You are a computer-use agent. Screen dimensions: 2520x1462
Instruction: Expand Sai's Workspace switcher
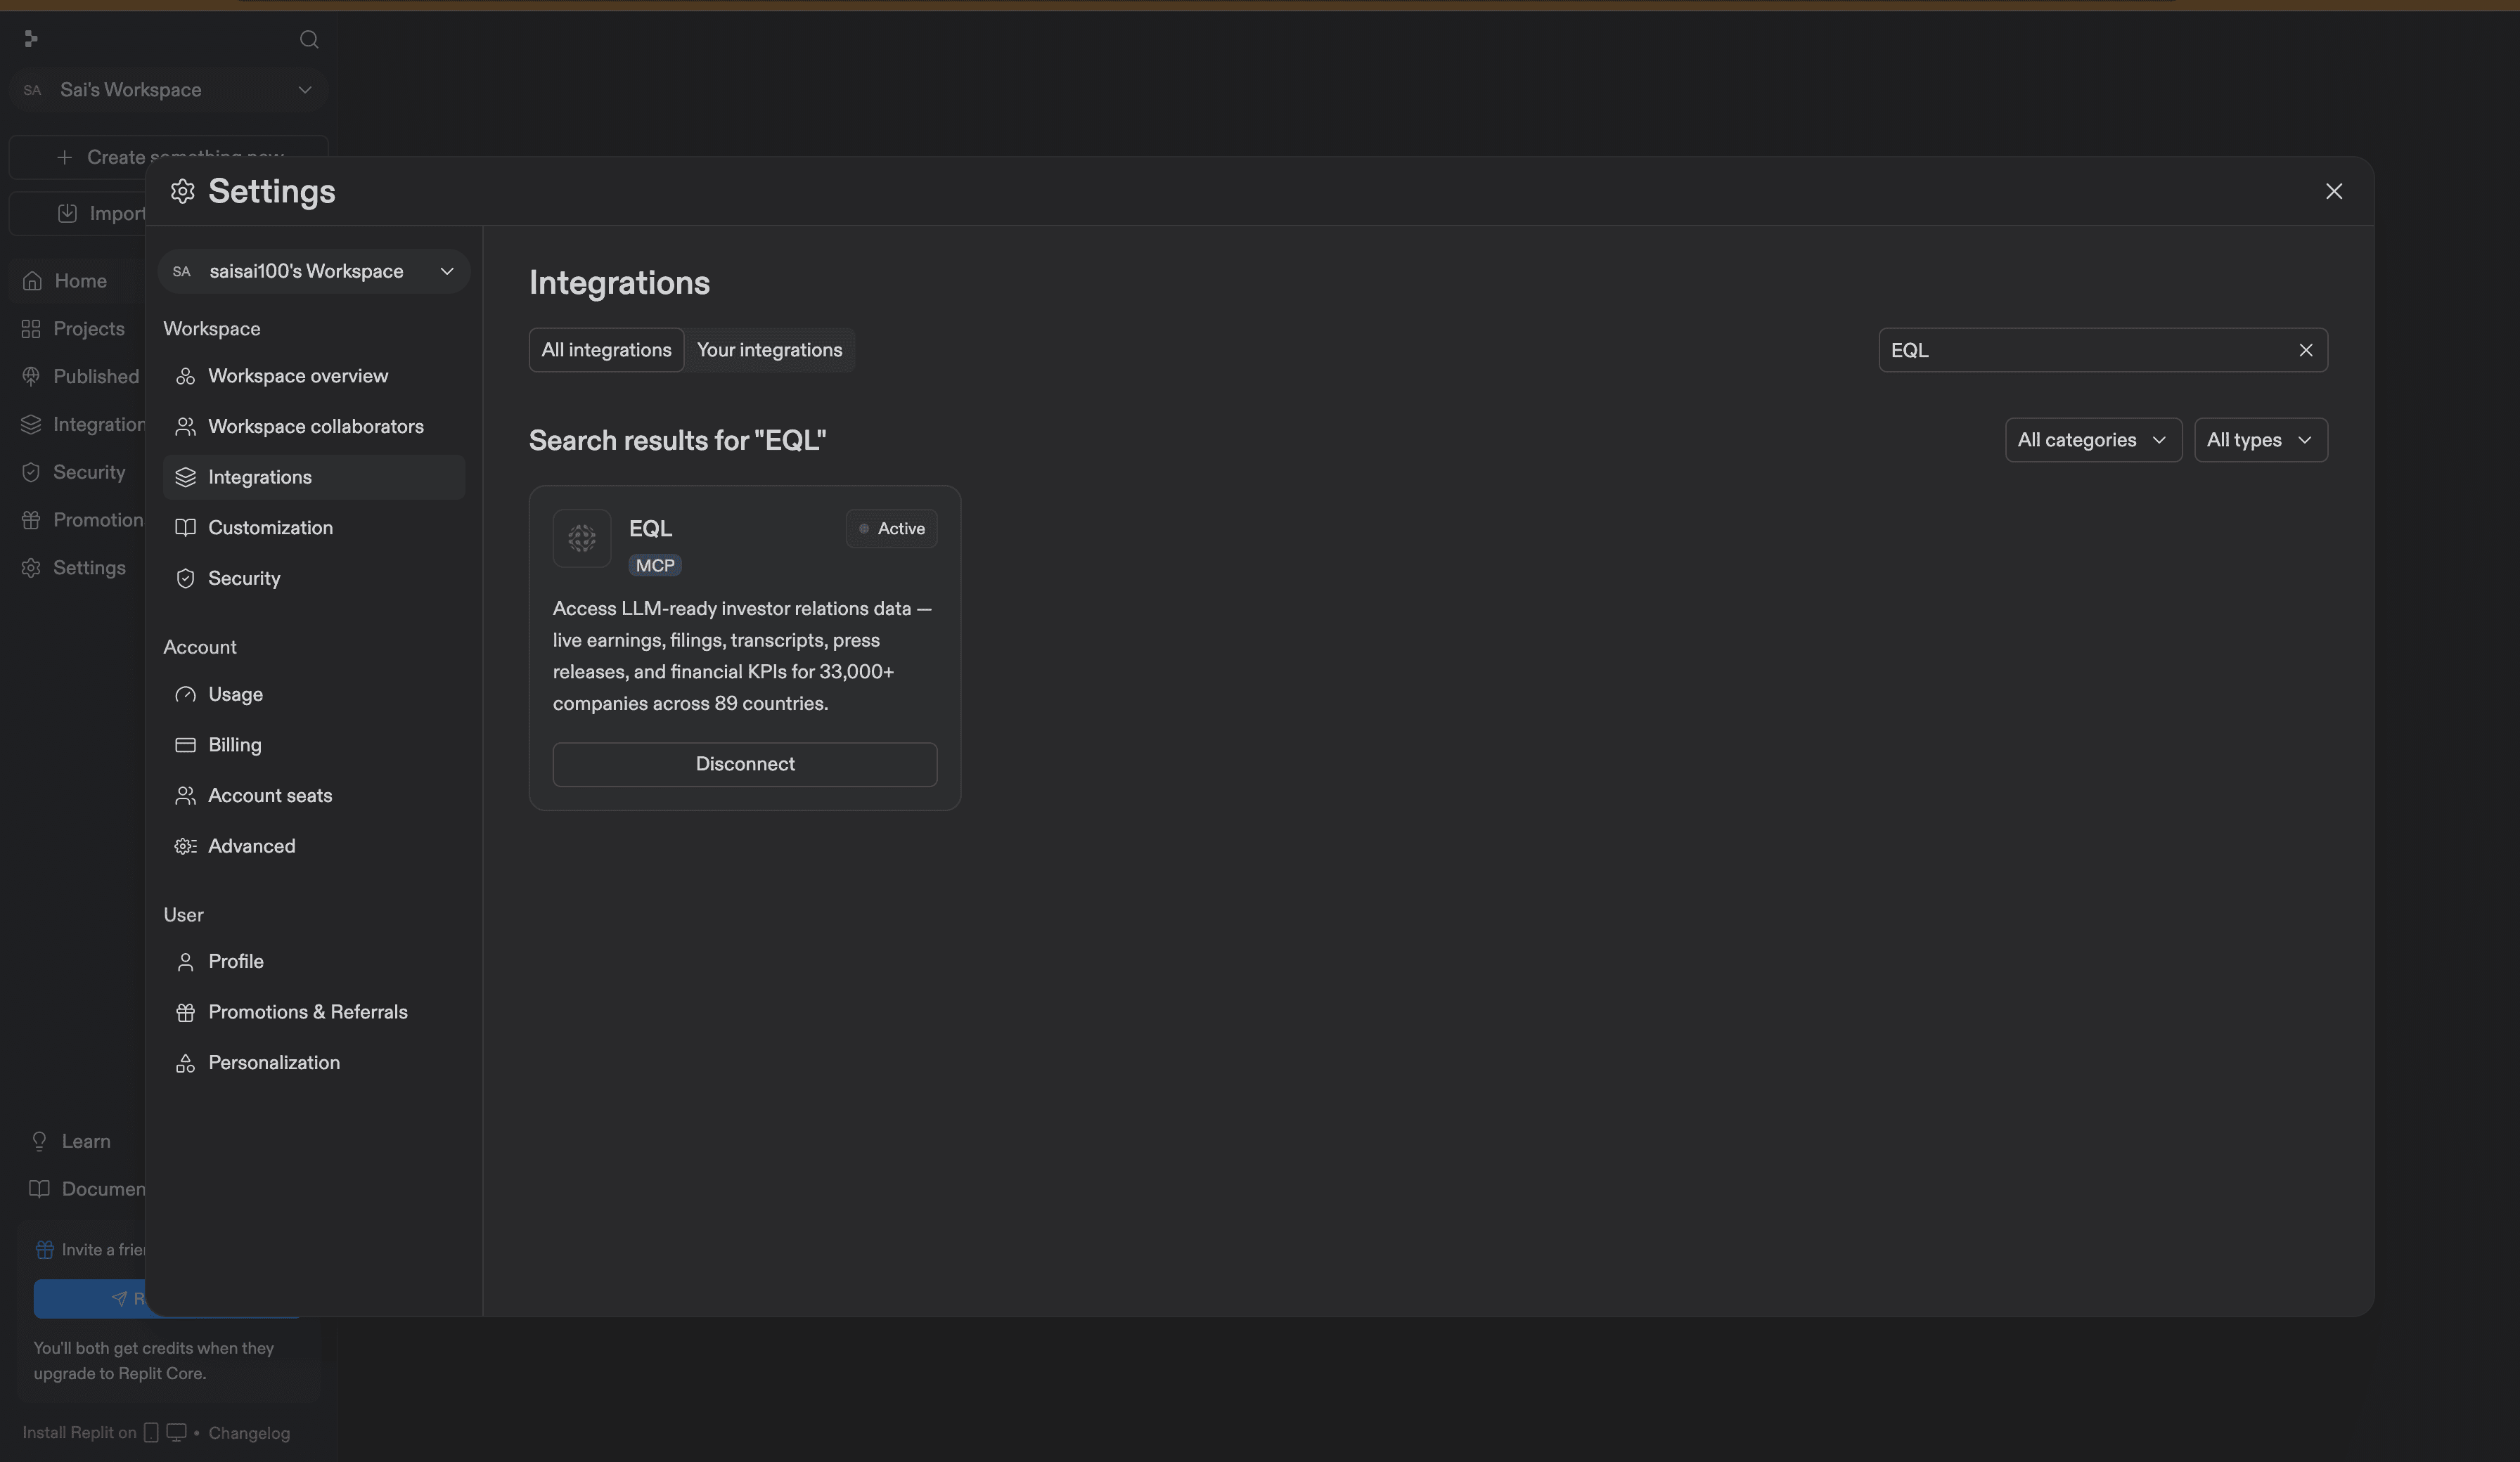(x=168, y=90)
